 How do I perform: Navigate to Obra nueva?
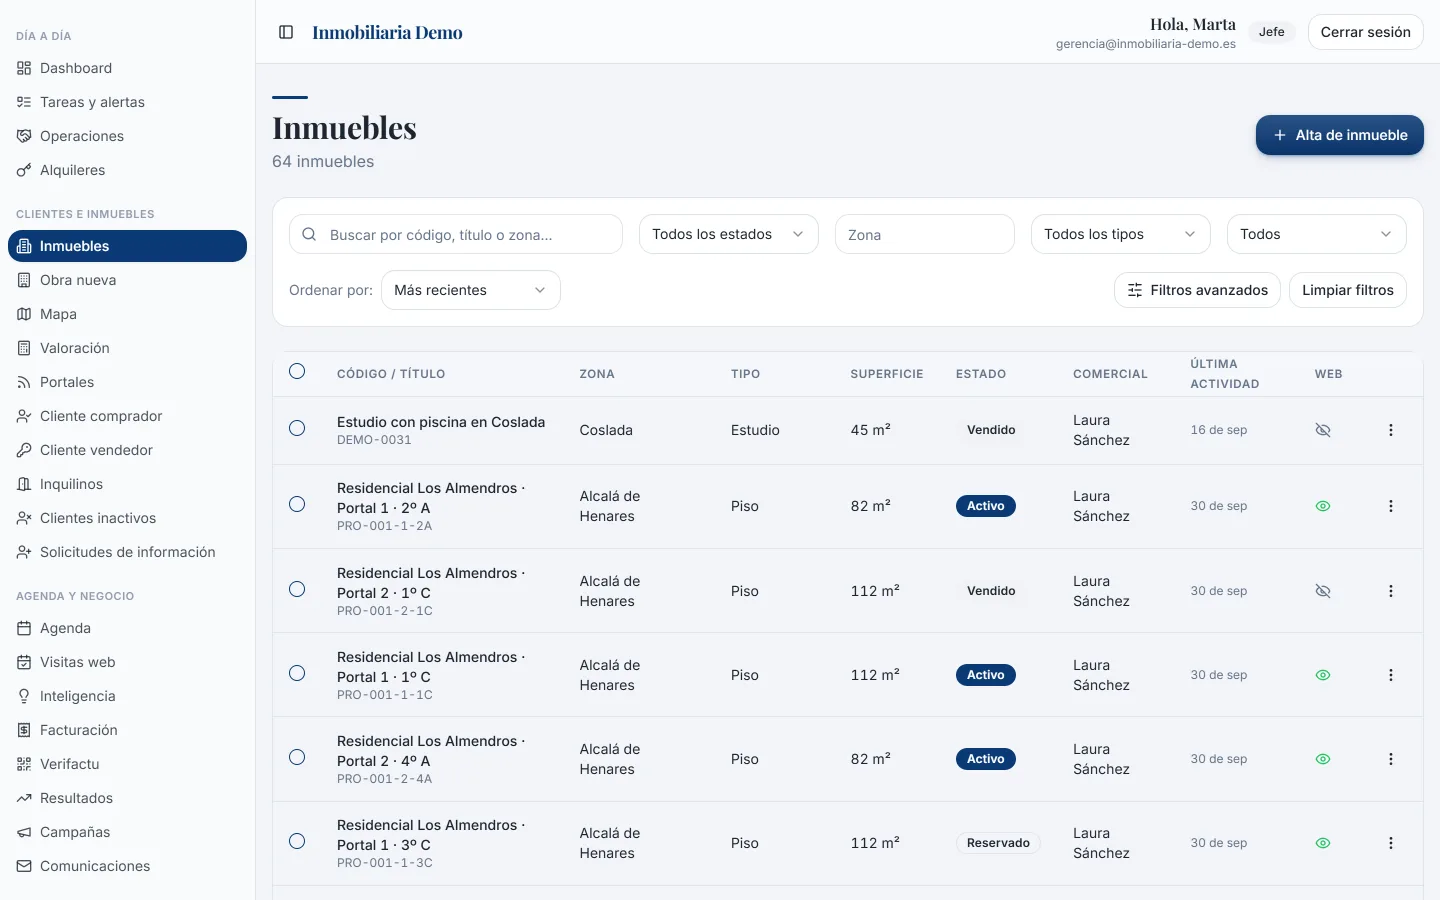click(128, 280)
